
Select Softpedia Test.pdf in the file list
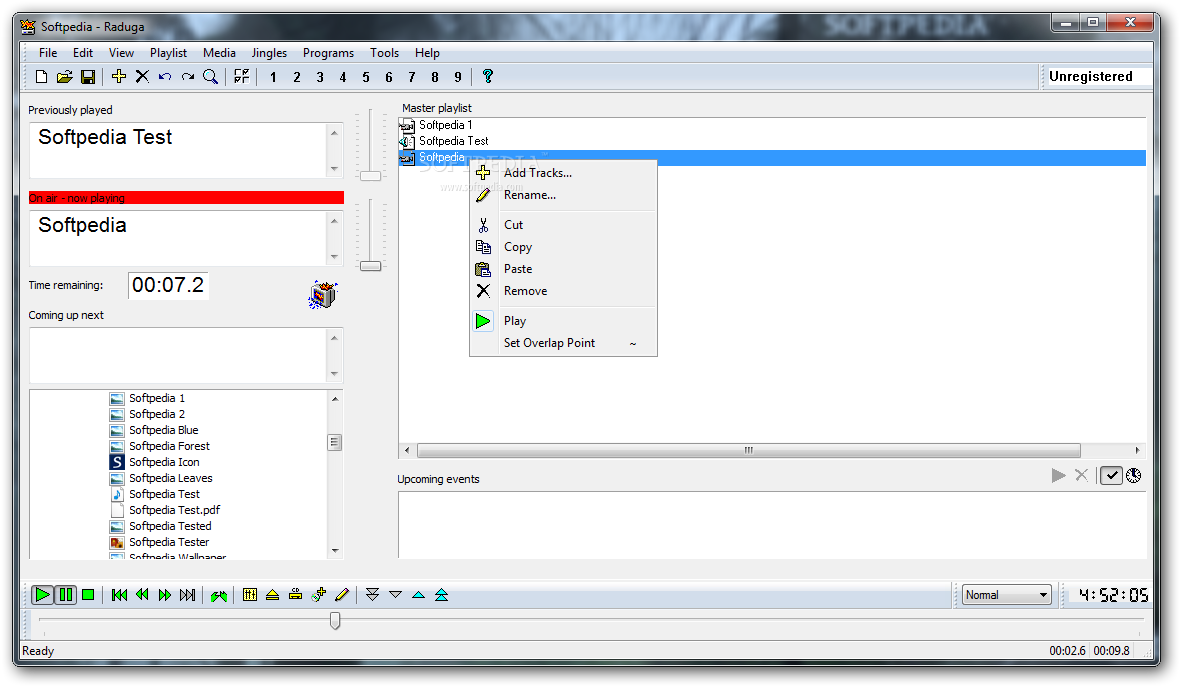click(x=174, y=510)
